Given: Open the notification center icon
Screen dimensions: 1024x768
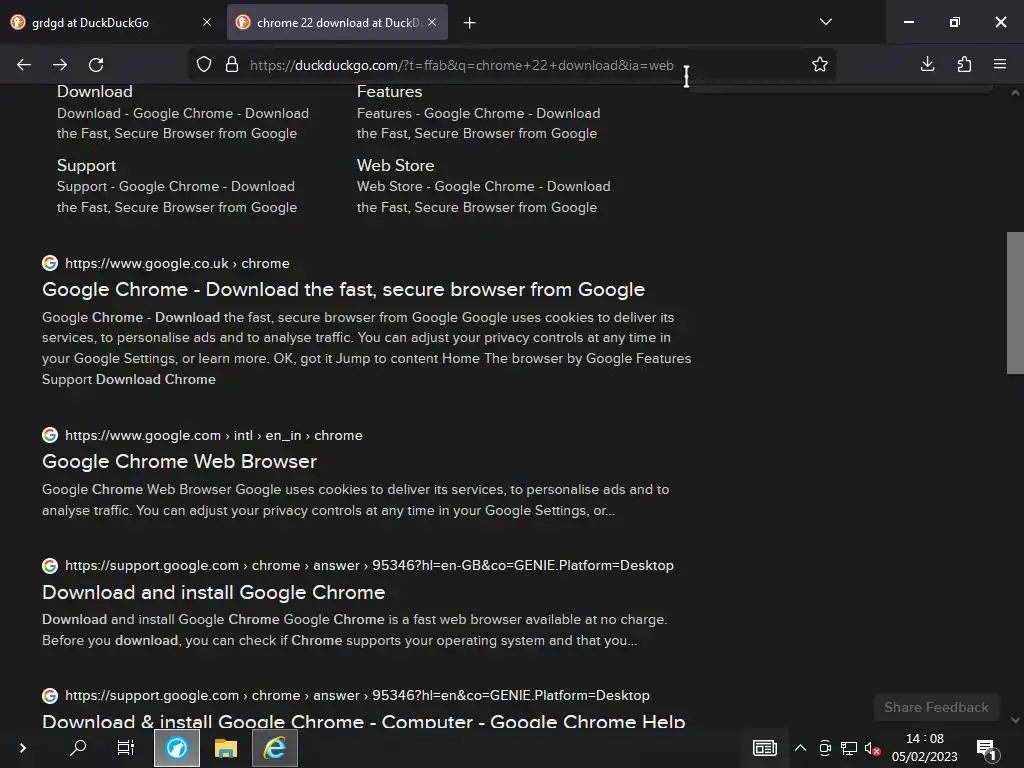Looking at the screenshot, I should pos(987,749).
